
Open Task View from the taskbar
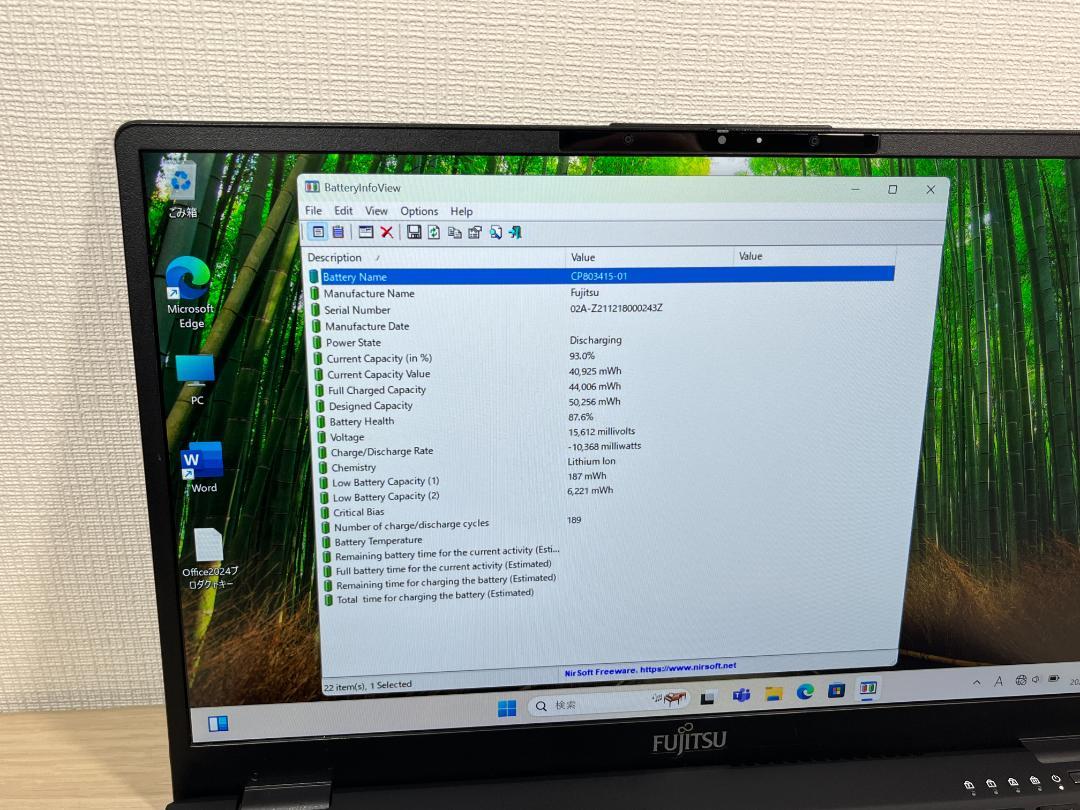coord(707,698)
